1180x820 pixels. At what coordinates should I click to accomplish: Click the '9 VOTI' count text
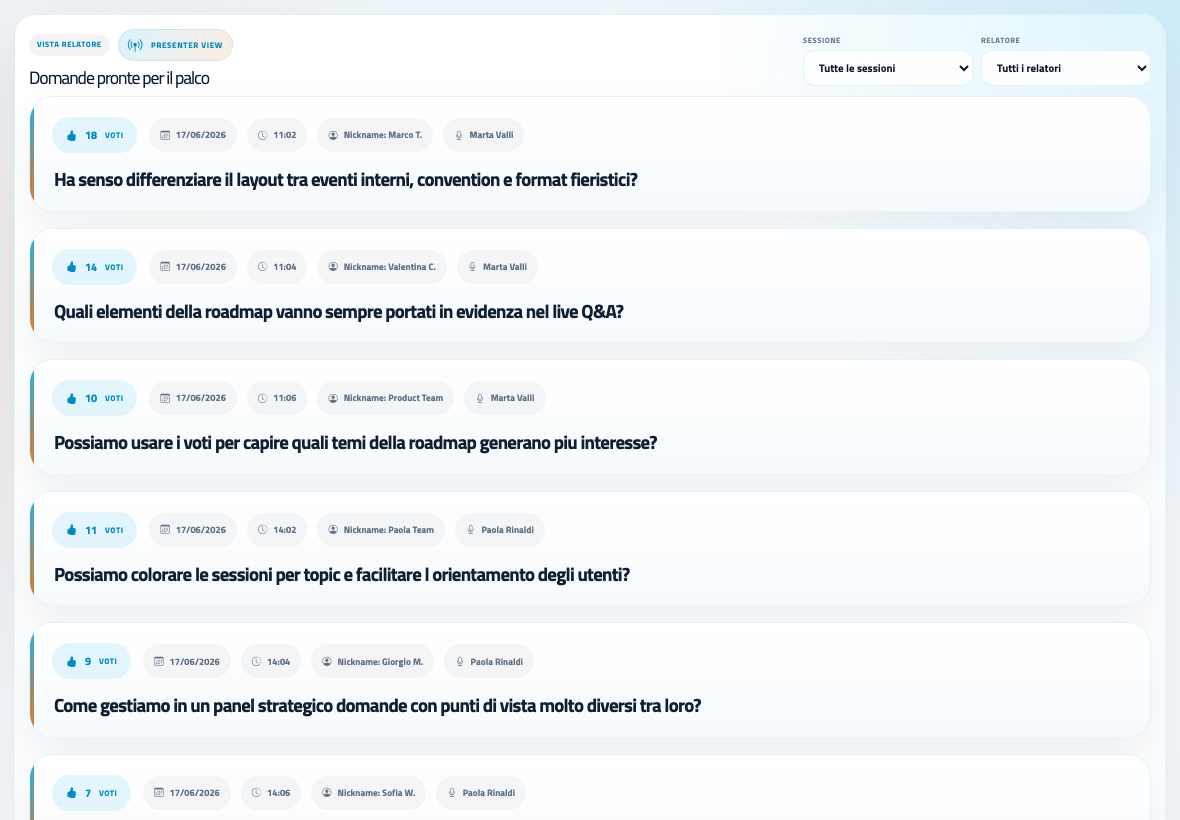click(101, 662)
